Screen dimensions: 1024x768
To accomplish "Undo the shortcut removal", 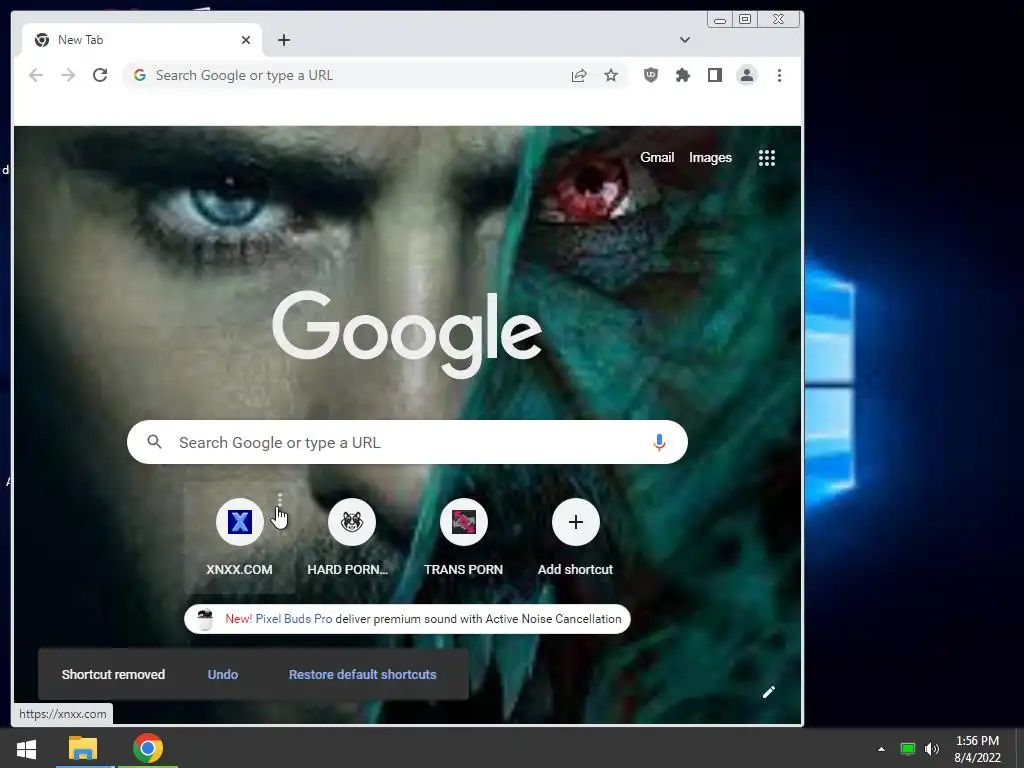I will tap(223, 675).
